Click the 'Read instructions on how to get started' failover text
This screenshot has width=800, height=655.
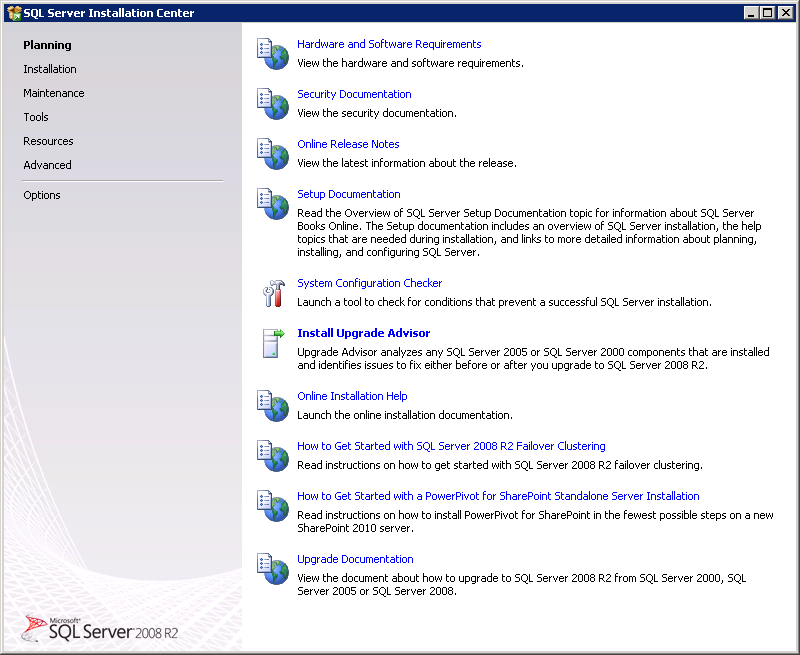[499, 465]
